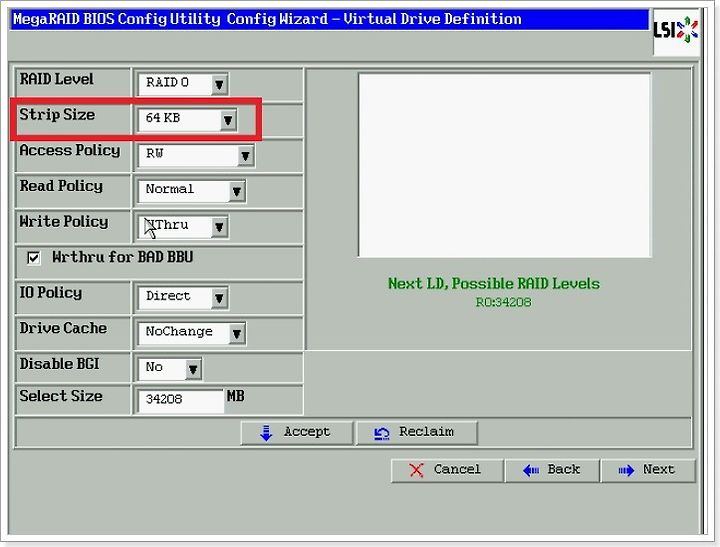
Task: Proceed with the Next button
Action: tap(648, 470)
